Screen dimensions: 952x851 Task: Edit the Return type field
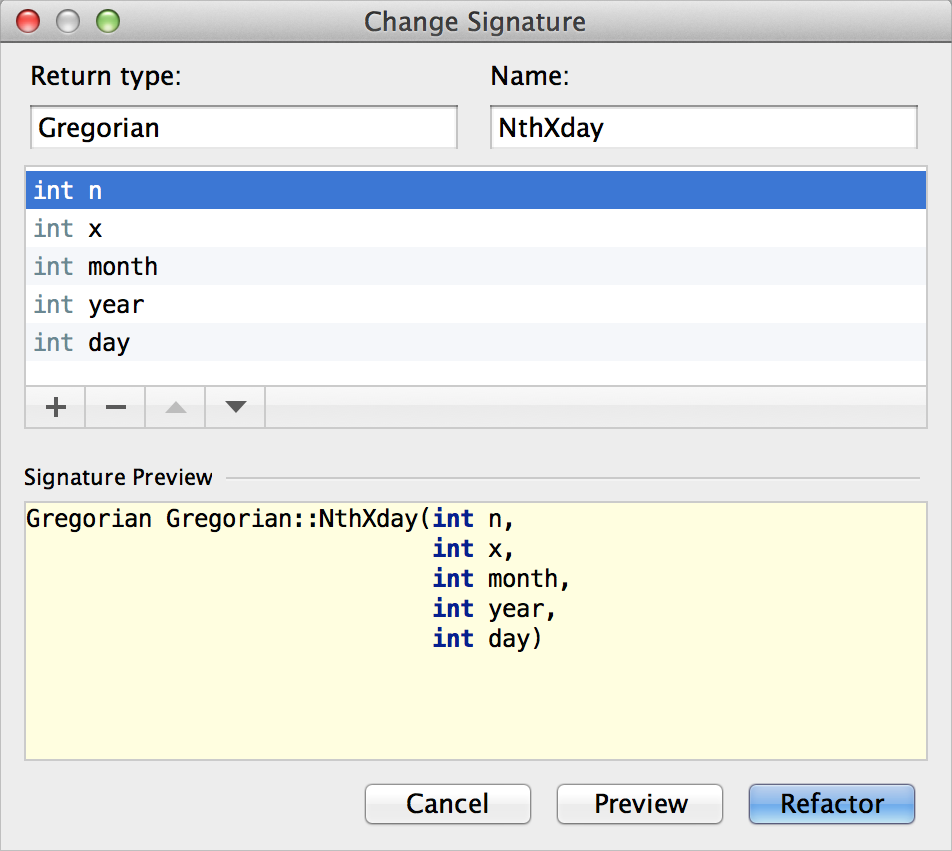243,127
